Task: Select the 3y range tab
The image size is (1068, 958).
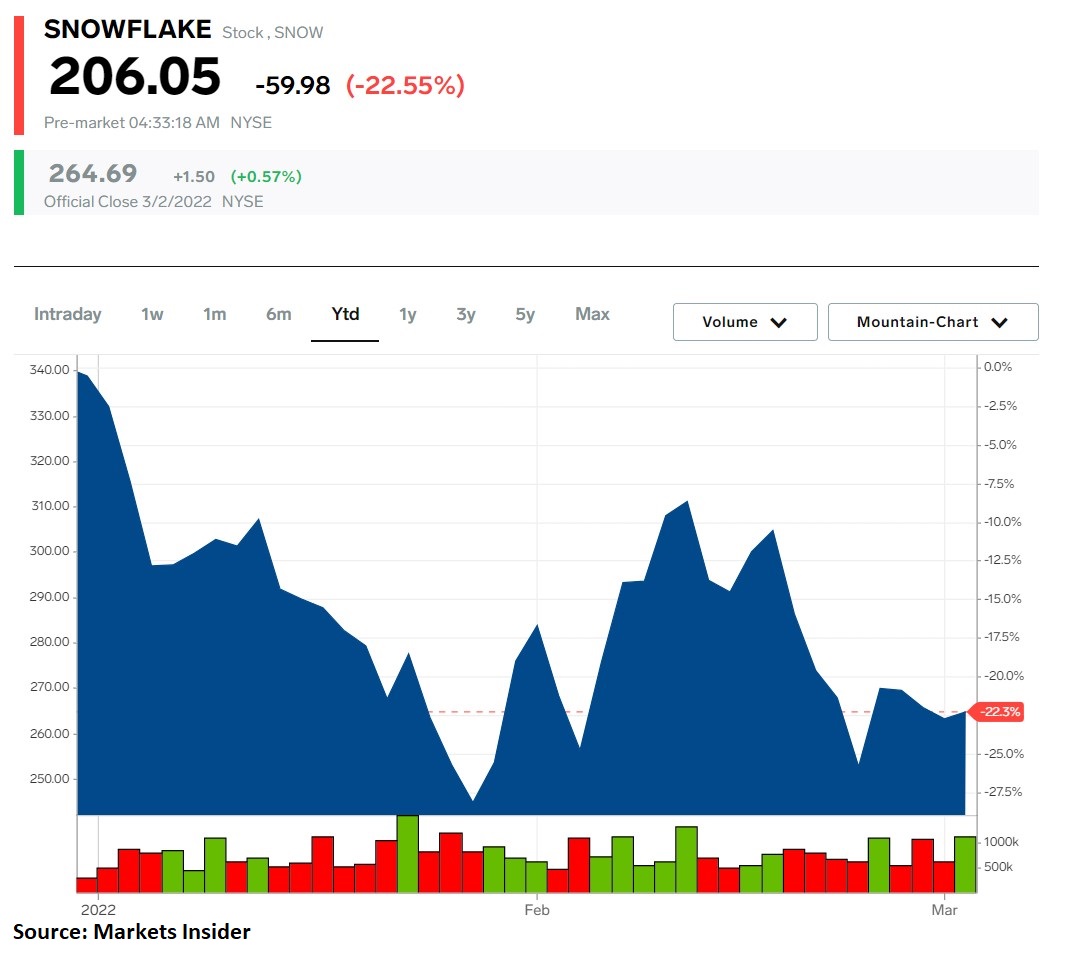Action: pos(466,315)
